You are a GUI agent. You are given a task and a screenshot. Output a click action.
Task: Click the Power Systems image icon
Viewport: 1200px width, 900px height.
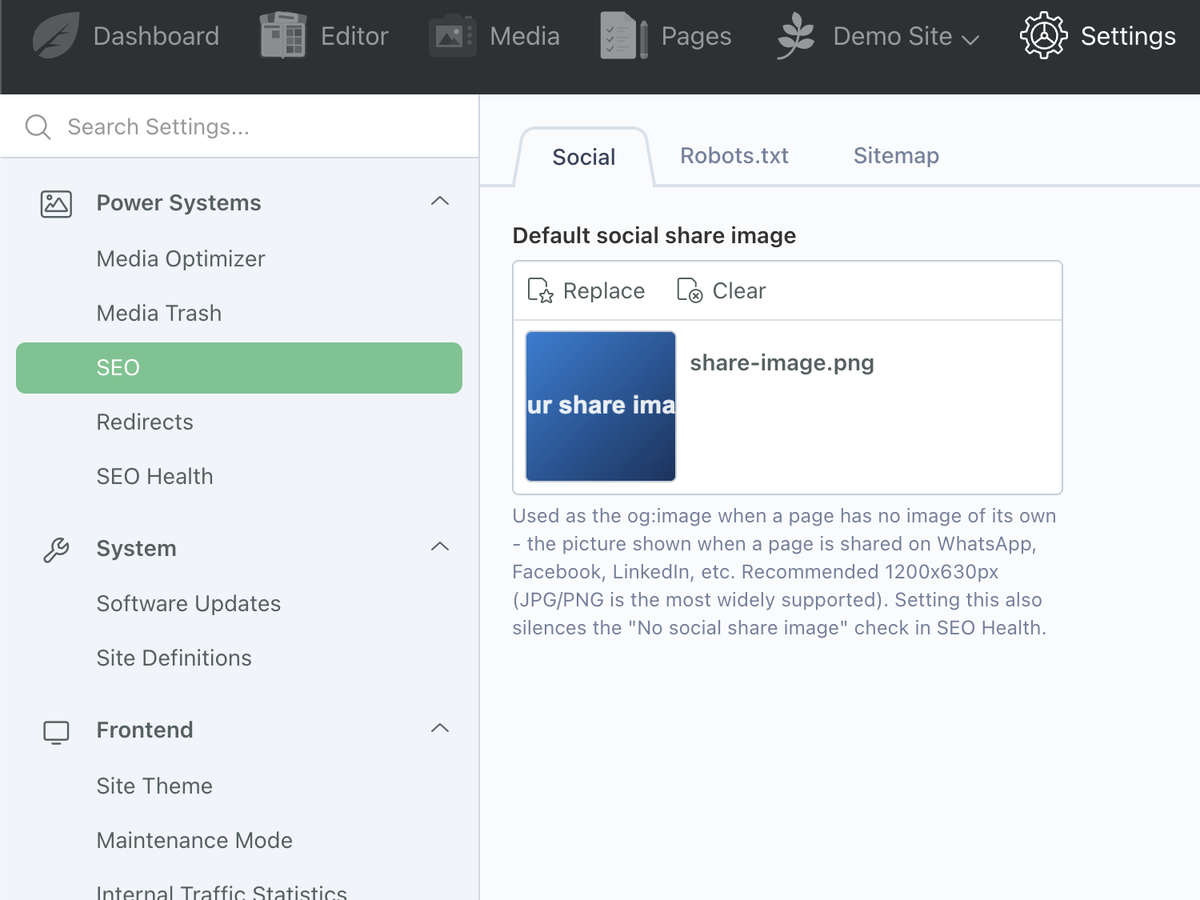click(x=56, y=203)
